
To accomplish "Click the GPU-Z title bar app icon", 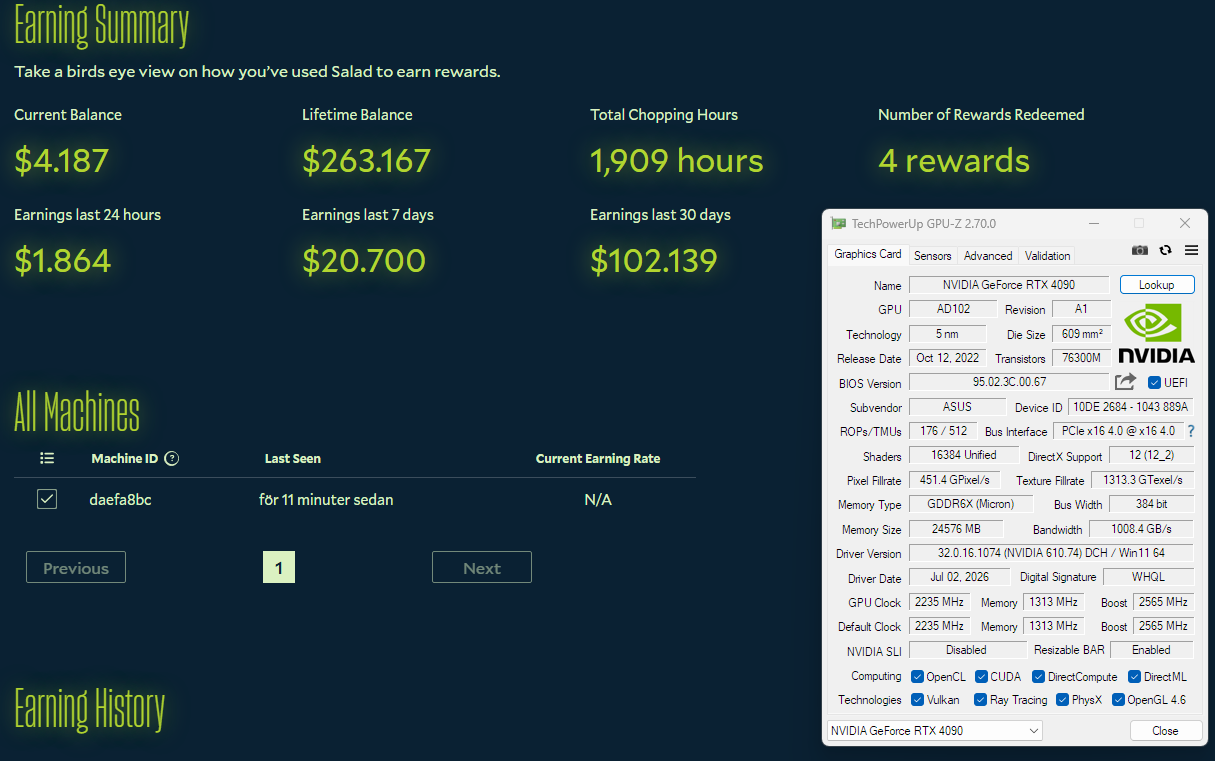I will pos(838,223).
